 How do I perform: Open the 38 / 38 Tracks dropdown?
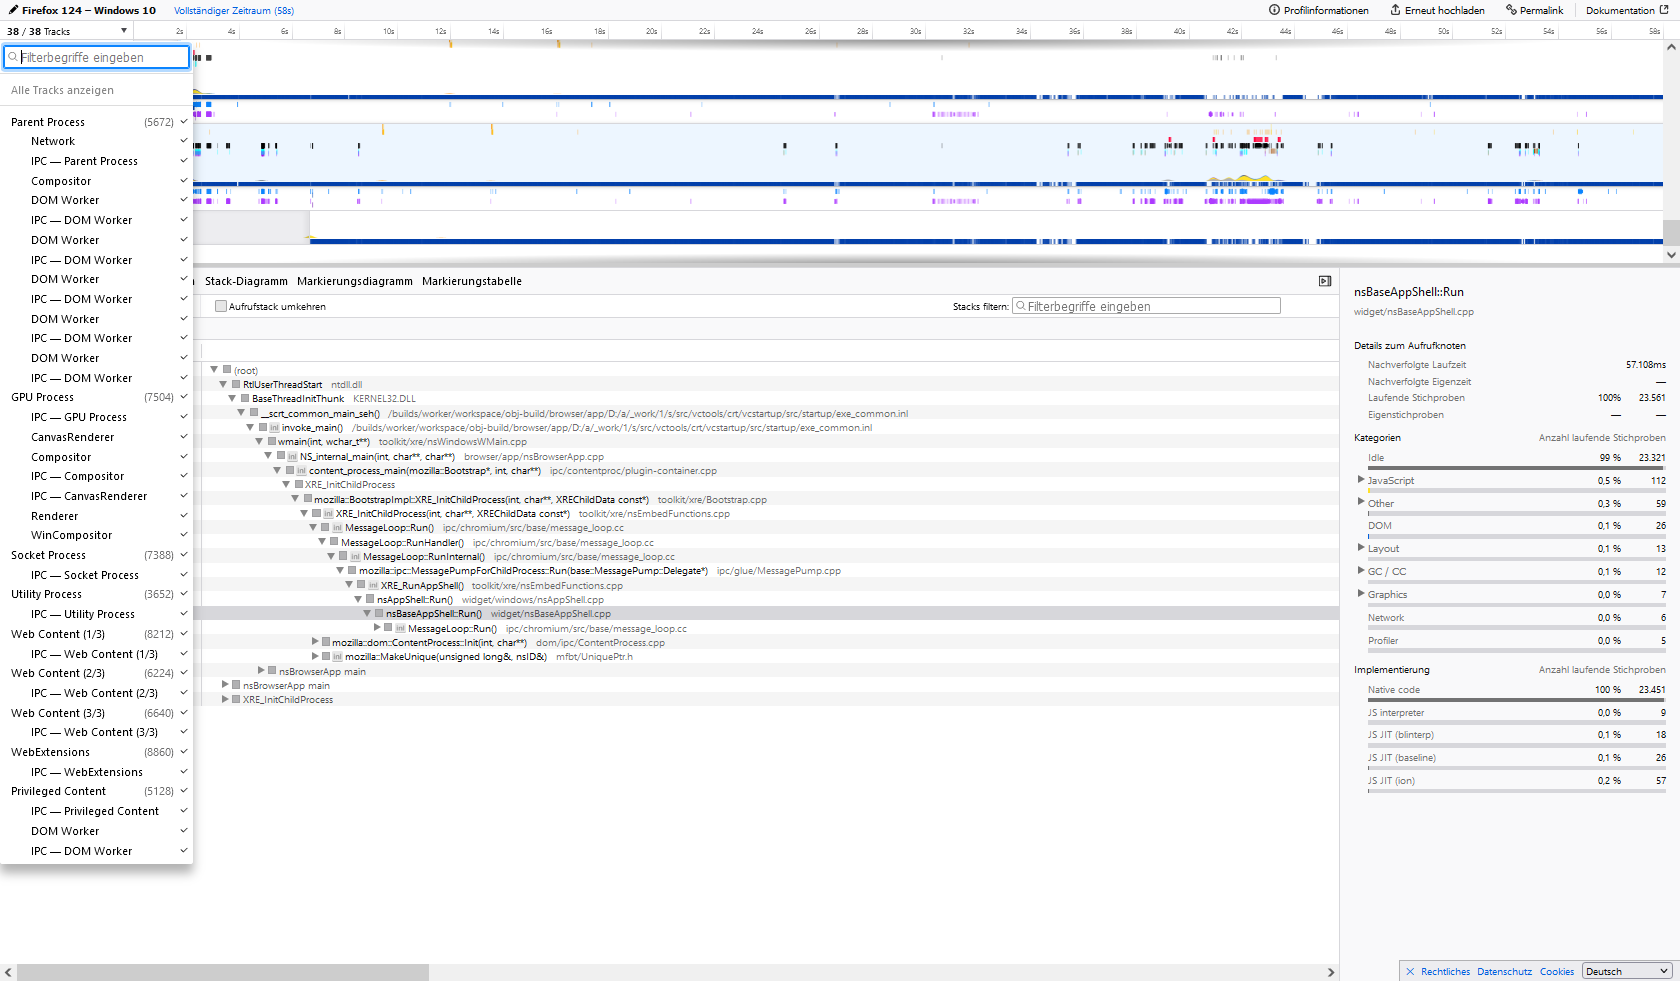pos(67,31)
